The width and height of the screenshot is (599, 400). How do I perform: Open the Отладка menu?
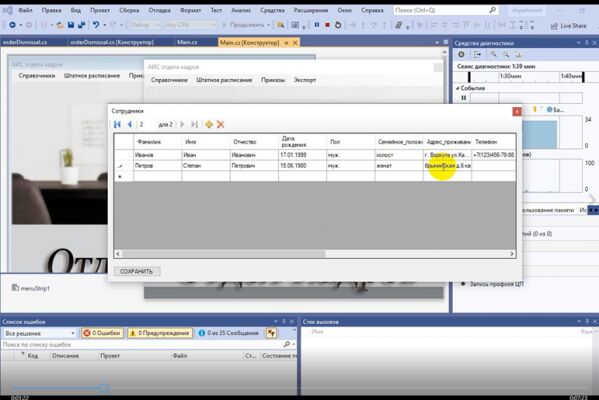159,10
